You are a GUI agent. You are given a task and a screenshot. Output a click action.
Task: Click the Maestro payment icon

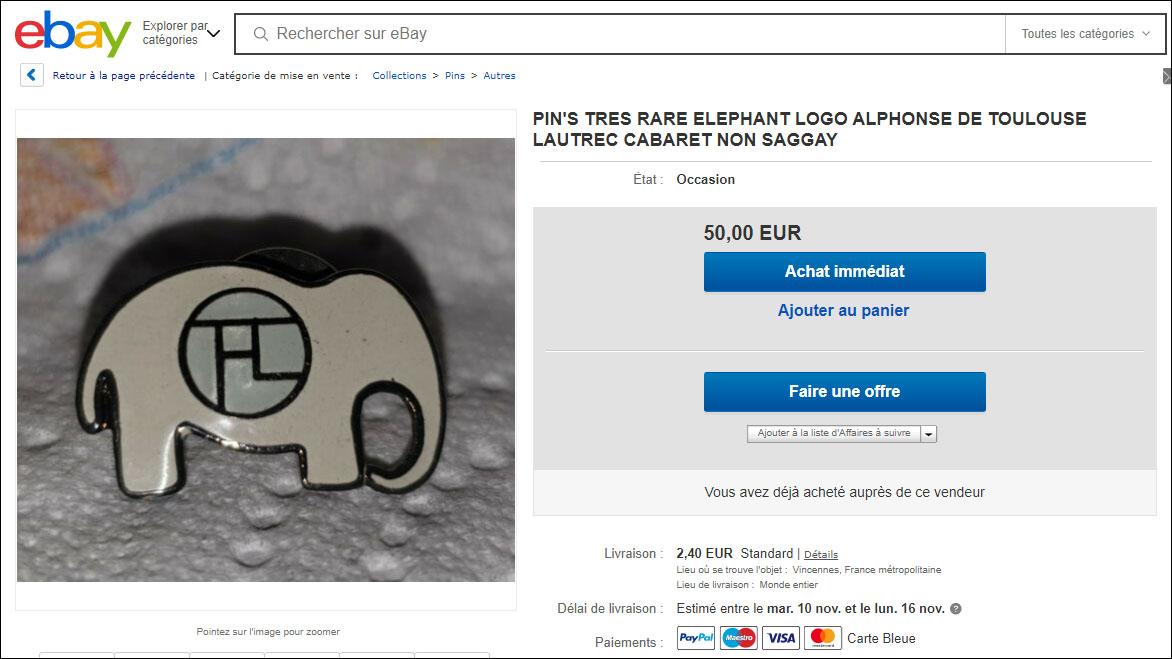pyautogui.click(x=738, y=638)
